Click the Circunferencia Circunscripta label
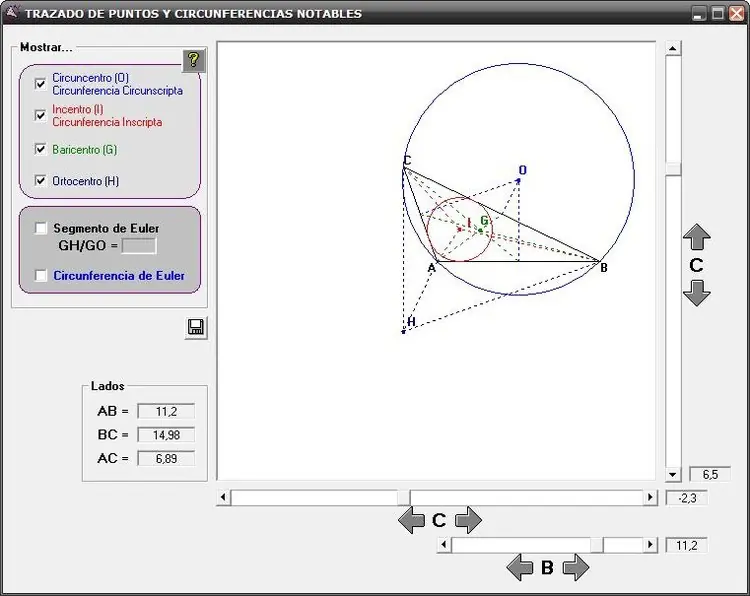The height and width of the screenshot is (596, 750). coord(118,90)
